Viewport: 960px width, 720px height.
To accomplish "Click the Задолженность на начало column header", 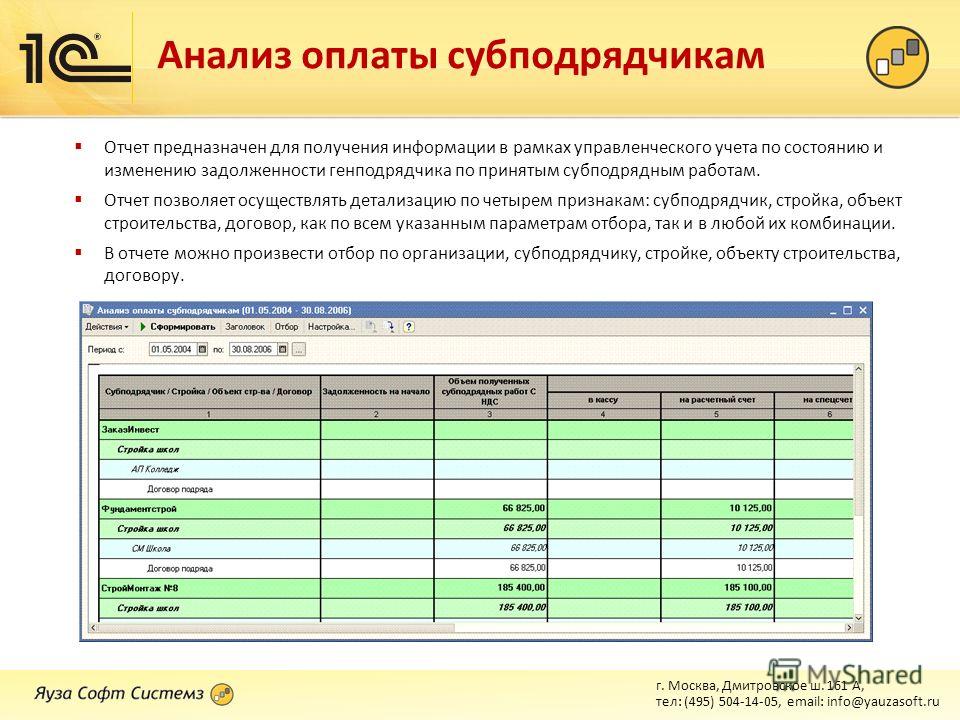I will tap(377, 392).
